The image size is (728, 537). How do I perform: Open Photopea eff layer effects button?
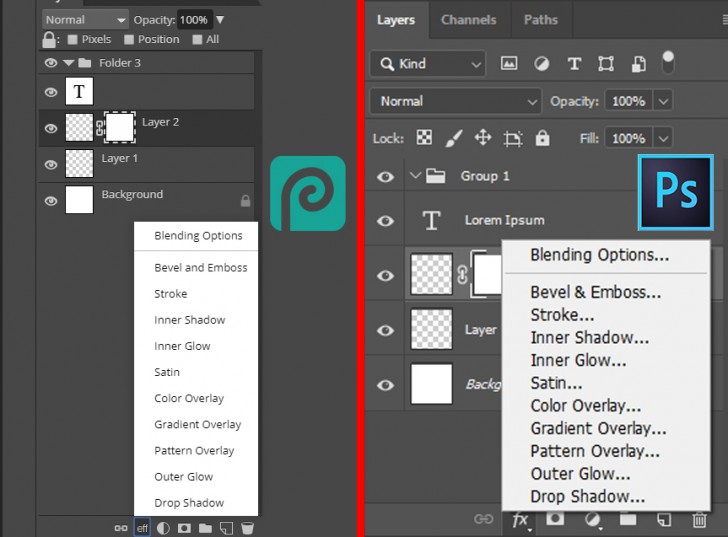click(x=142, y=528)
